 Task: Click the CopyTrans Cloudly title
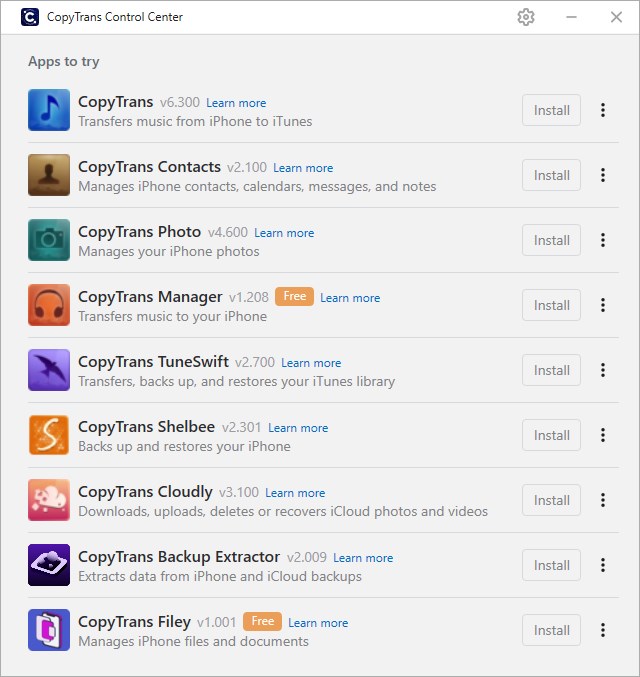[x=145, y=492]
